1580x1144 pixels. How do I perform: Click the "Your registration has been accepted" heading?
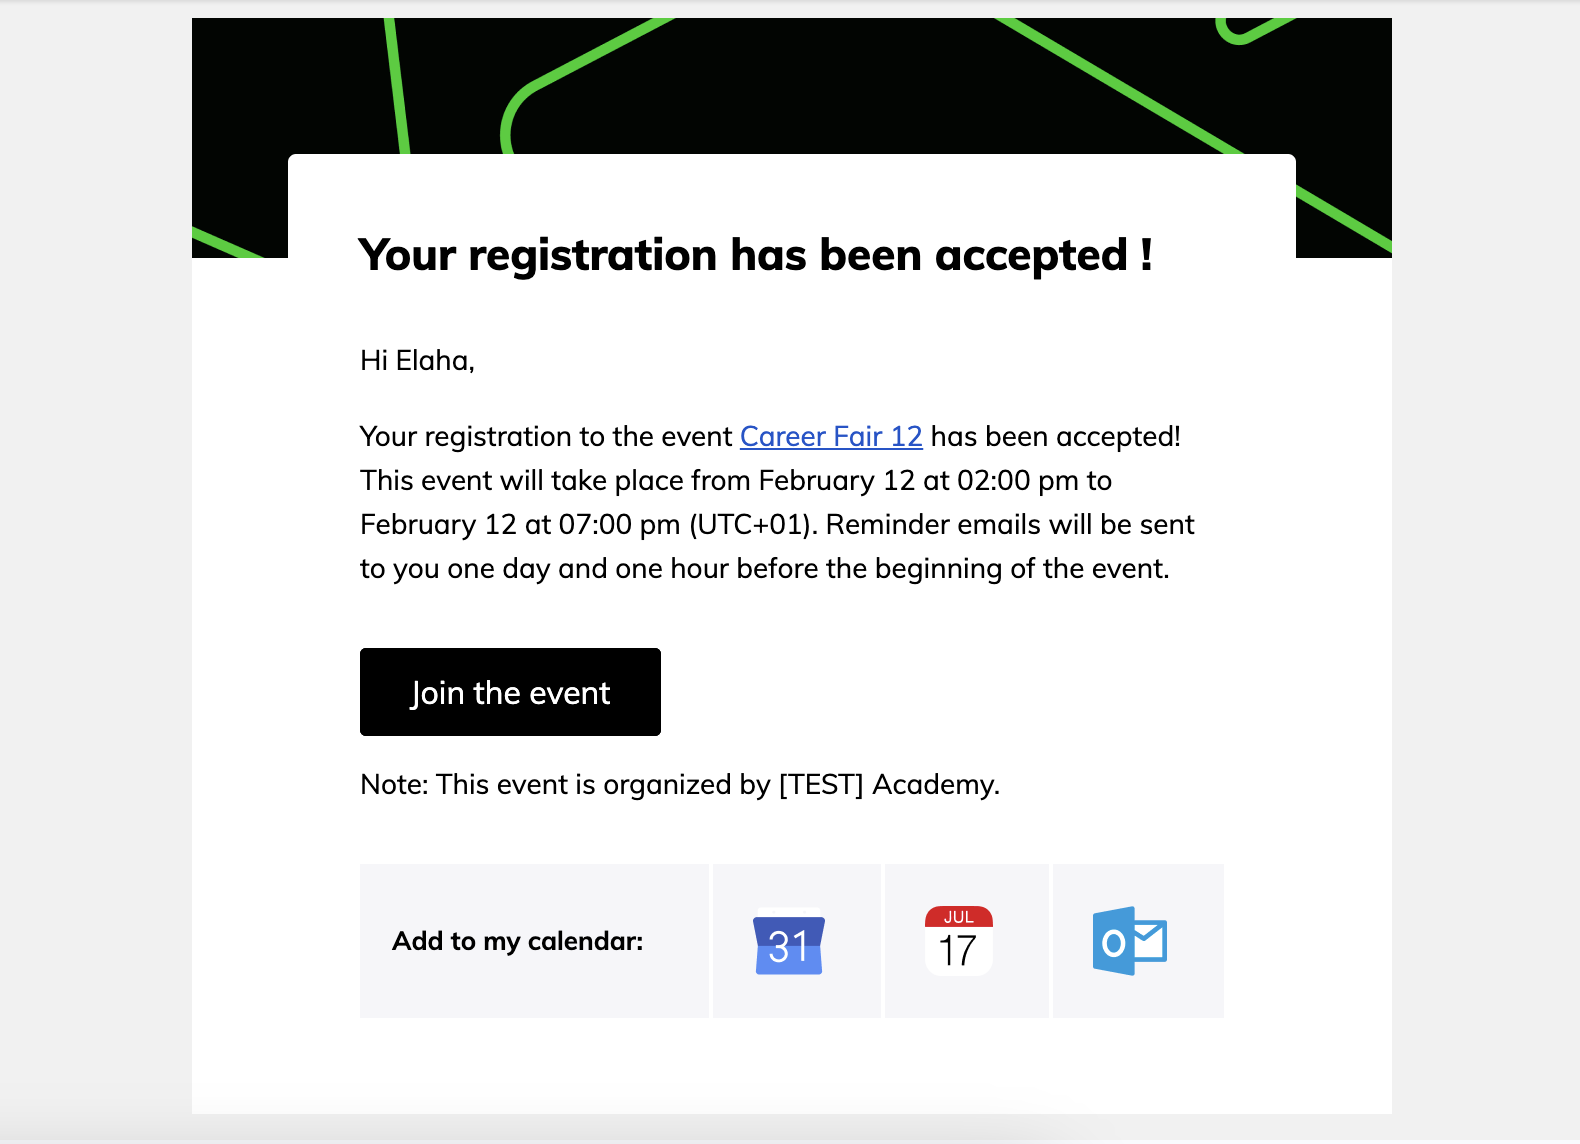click(755, 255)
